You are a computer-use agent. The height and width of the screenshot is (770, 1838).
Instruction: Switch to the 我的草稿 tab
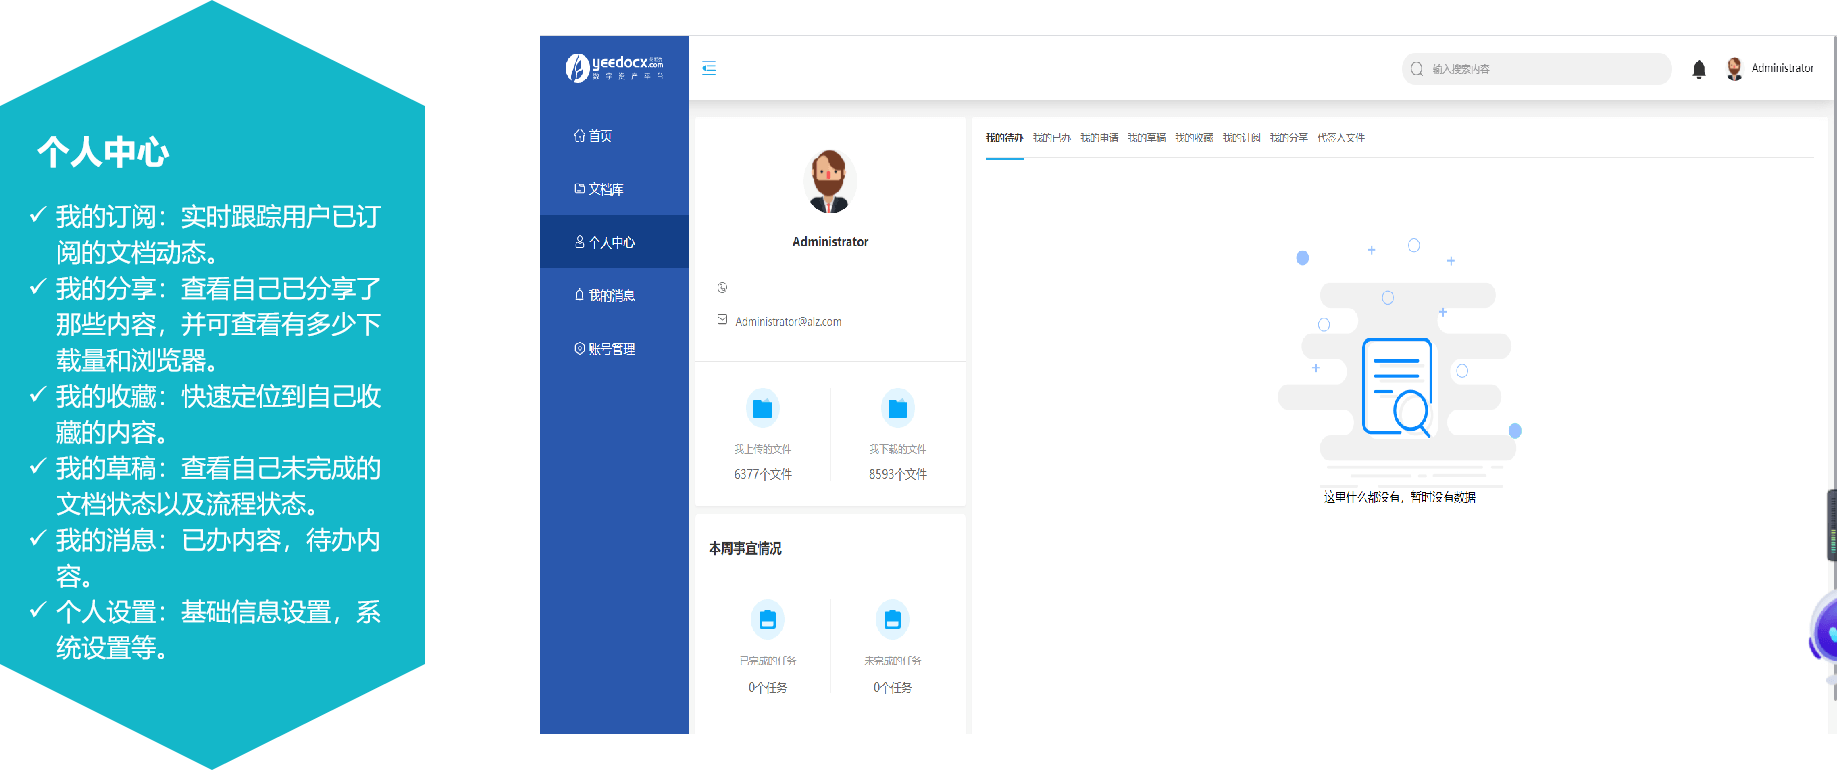[x=1146, y=138]
